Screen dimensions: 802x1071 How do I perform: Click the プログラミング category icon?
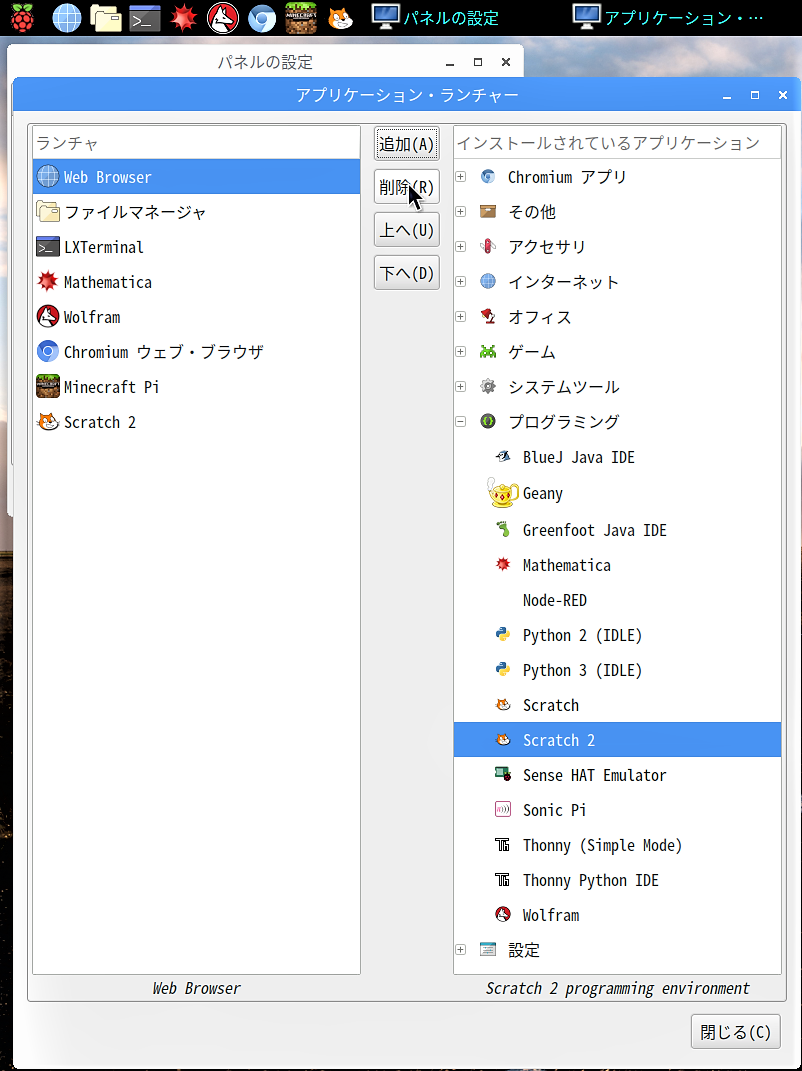tap(488, 421)
